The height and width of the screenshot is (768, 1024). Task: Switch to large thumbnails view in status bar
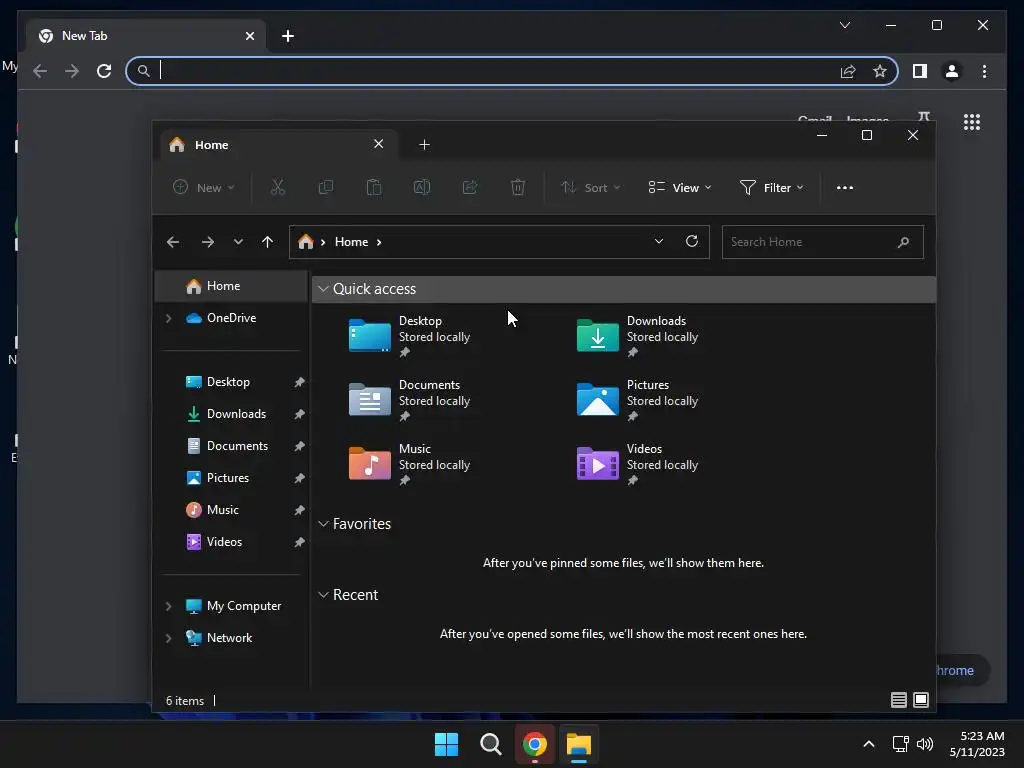[921, 700]
